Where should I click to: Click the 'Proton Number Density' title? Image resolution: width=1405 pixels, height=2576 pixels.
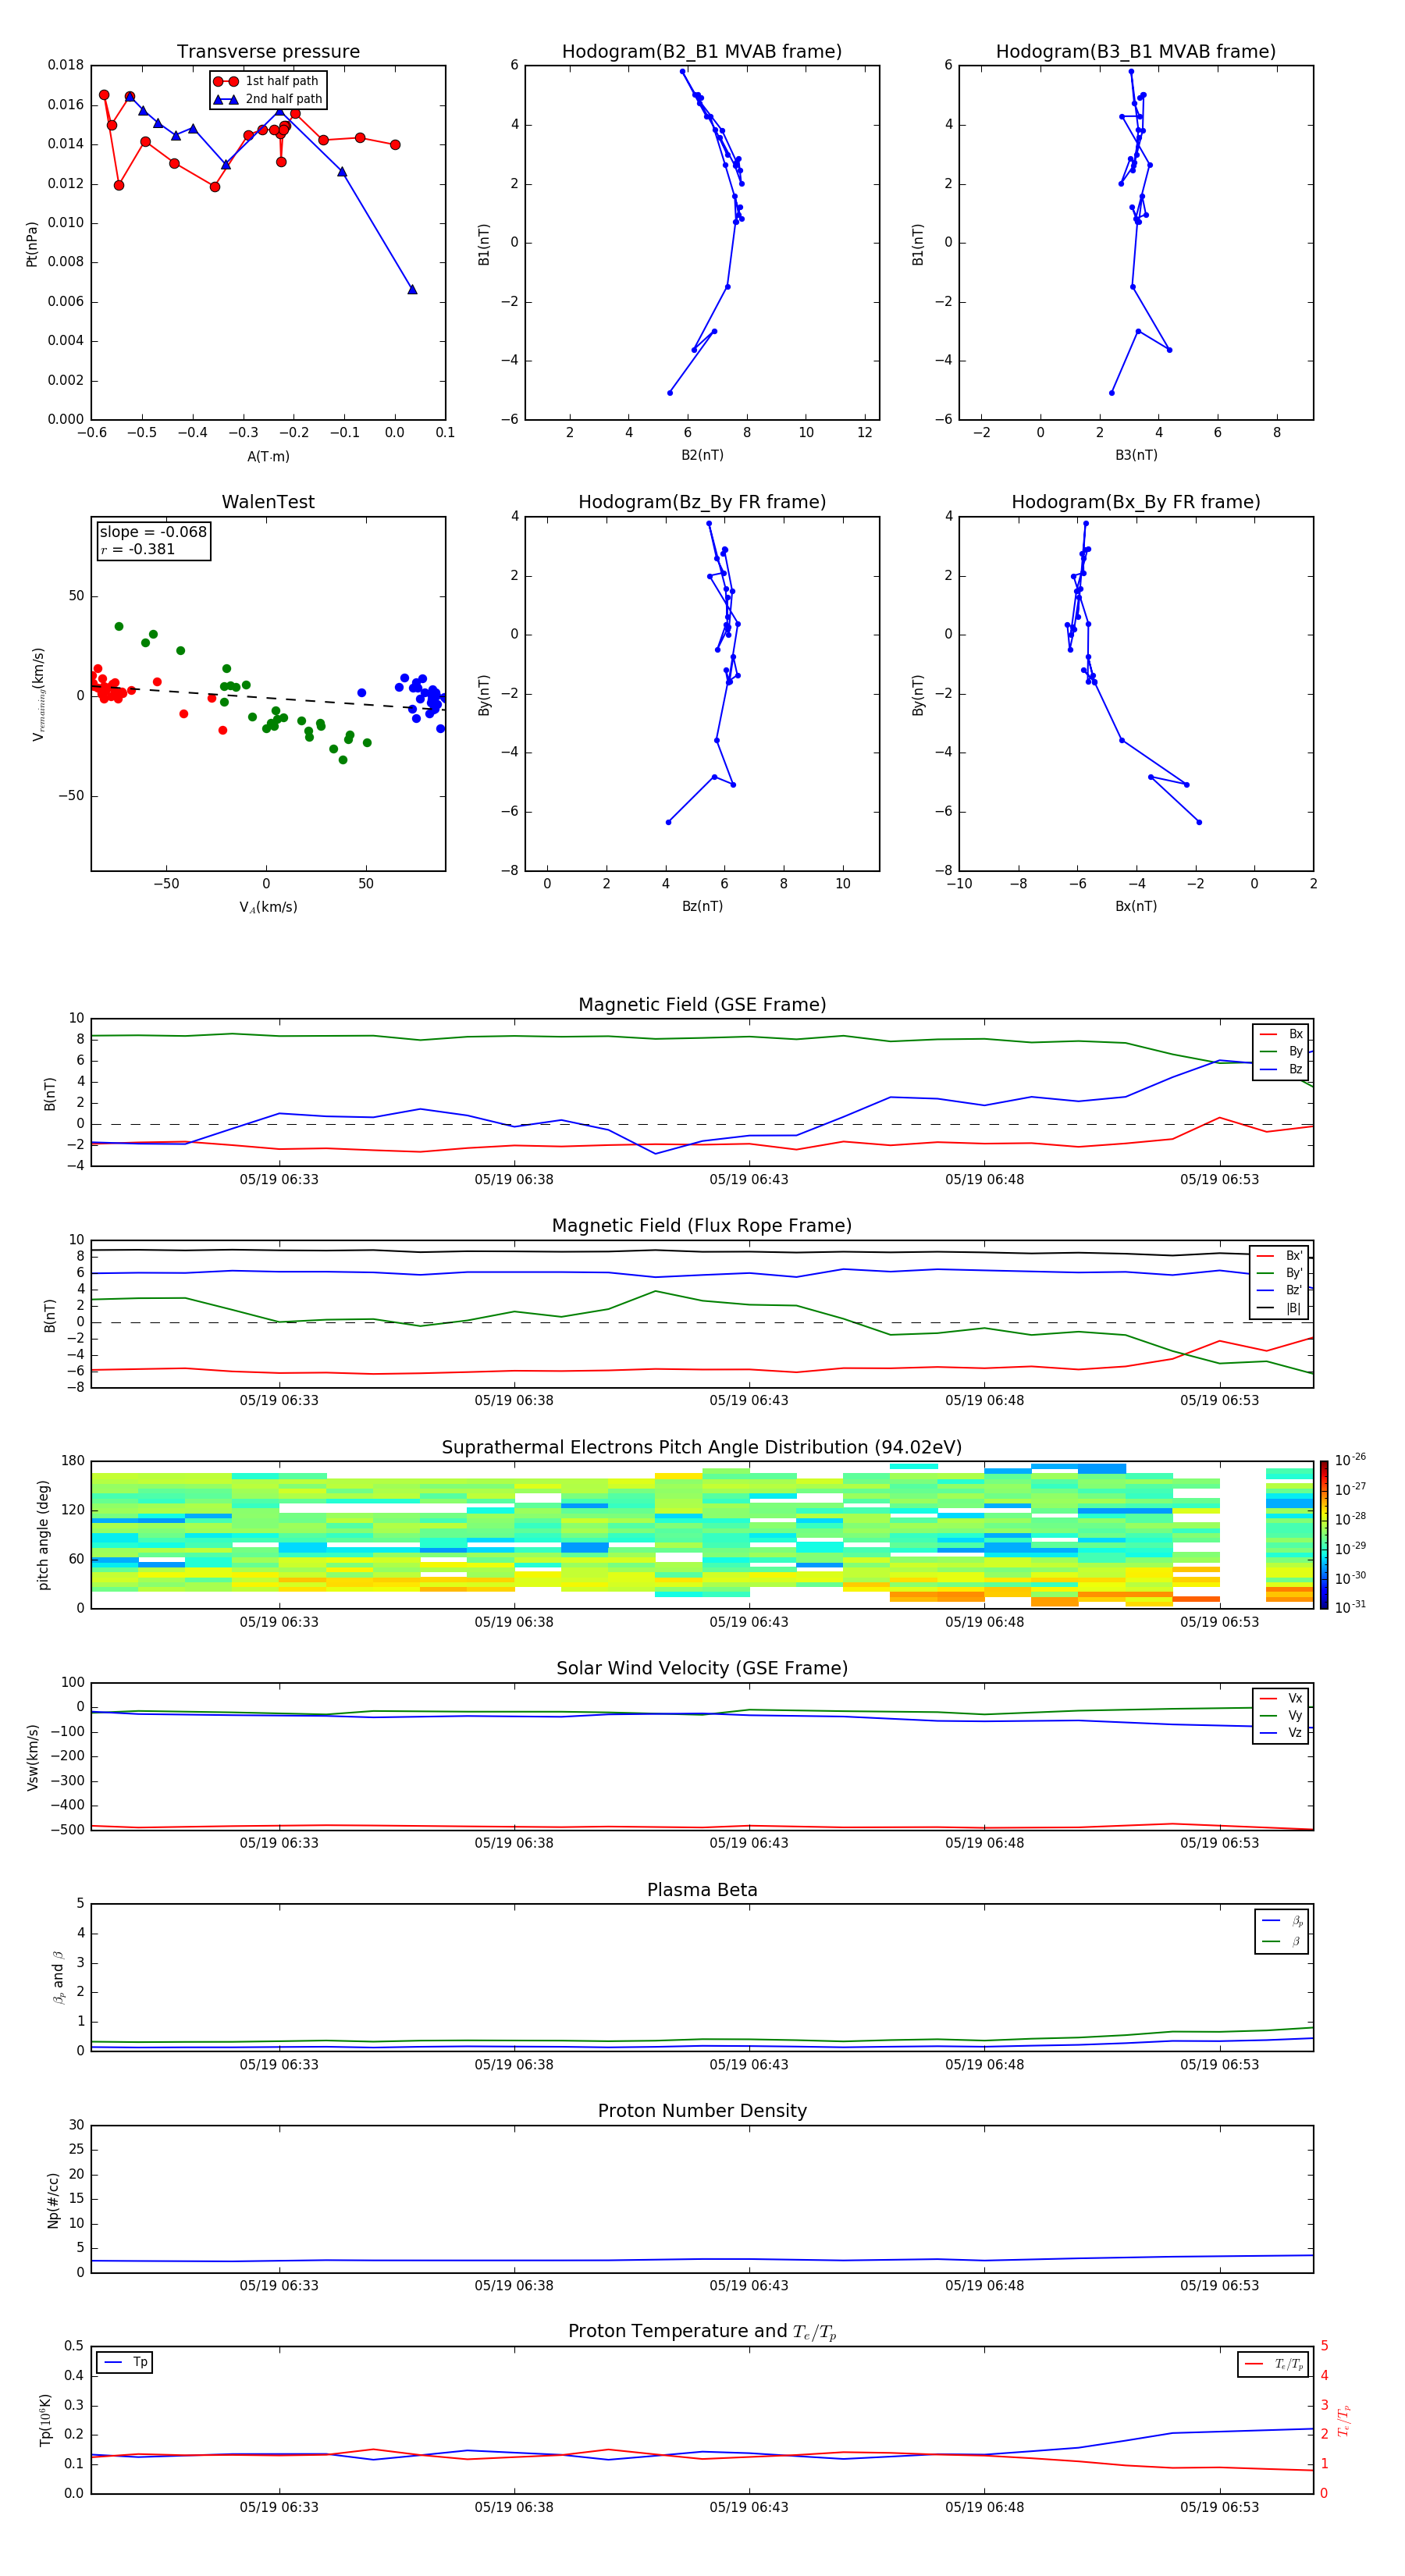(702, 2111)
